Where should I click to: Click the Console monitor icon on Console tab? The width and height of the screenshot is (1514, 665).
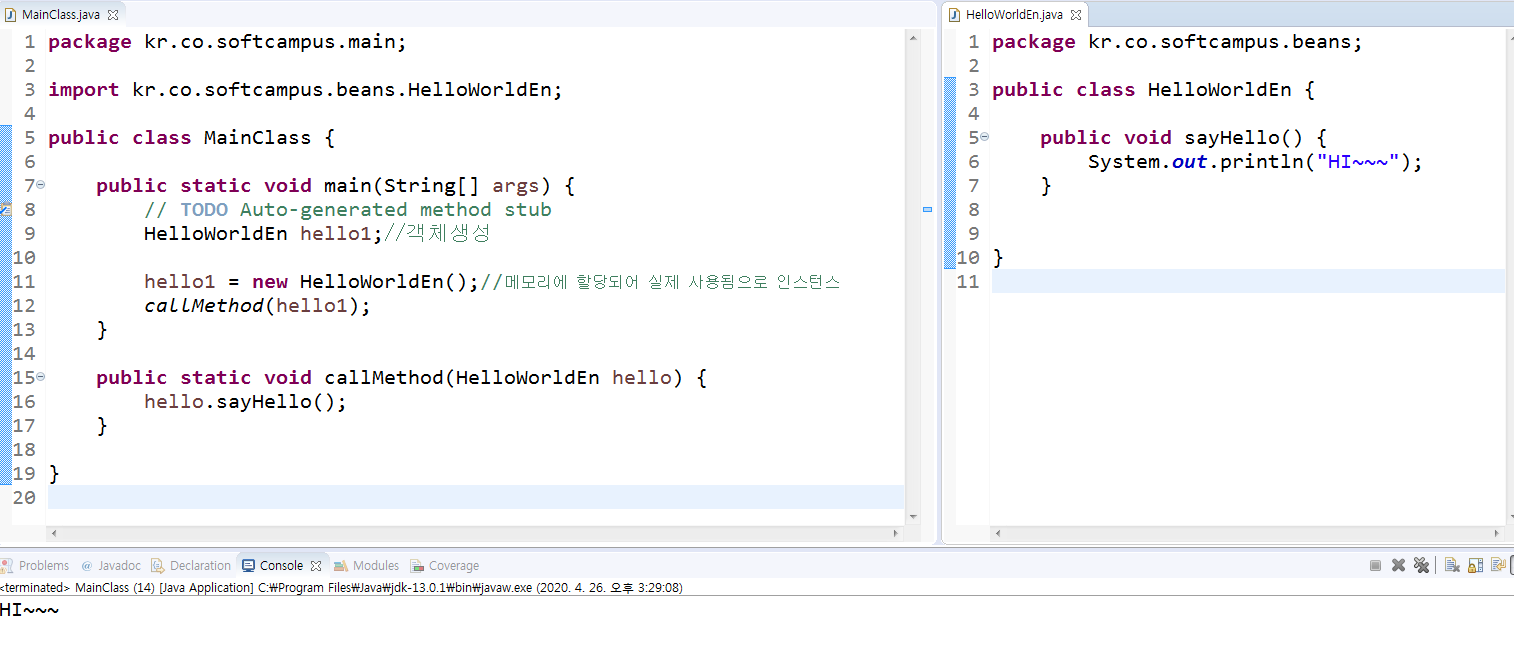[249, 566]
